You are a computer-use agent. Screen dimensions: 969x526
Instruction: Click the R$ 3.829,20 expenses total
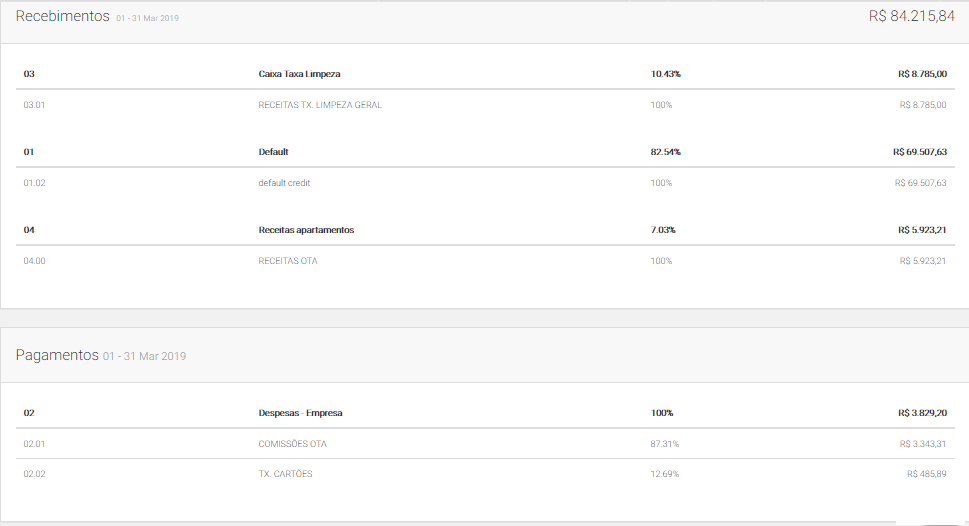point(922,413)
